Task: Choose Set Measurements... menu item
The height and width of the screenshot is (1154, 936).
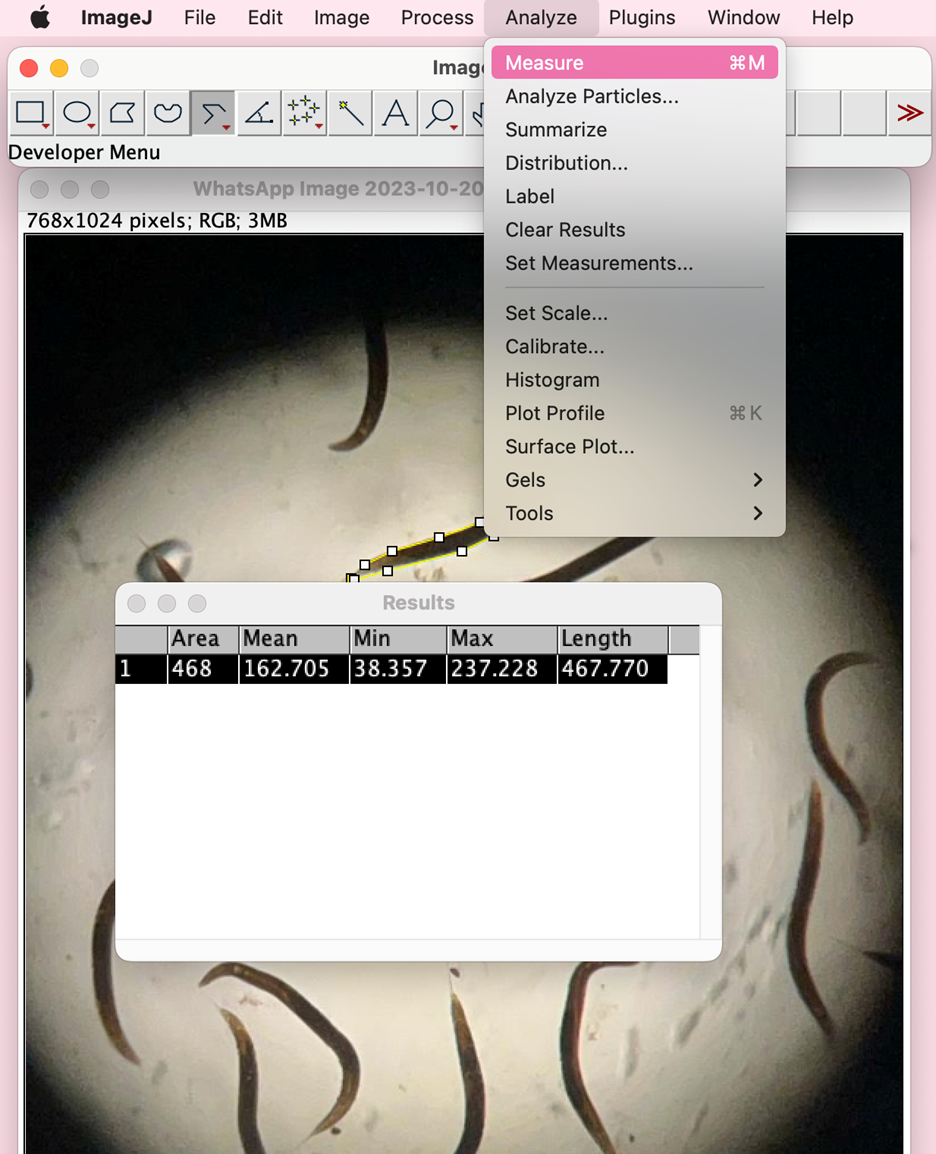Action: pos(634,263)
